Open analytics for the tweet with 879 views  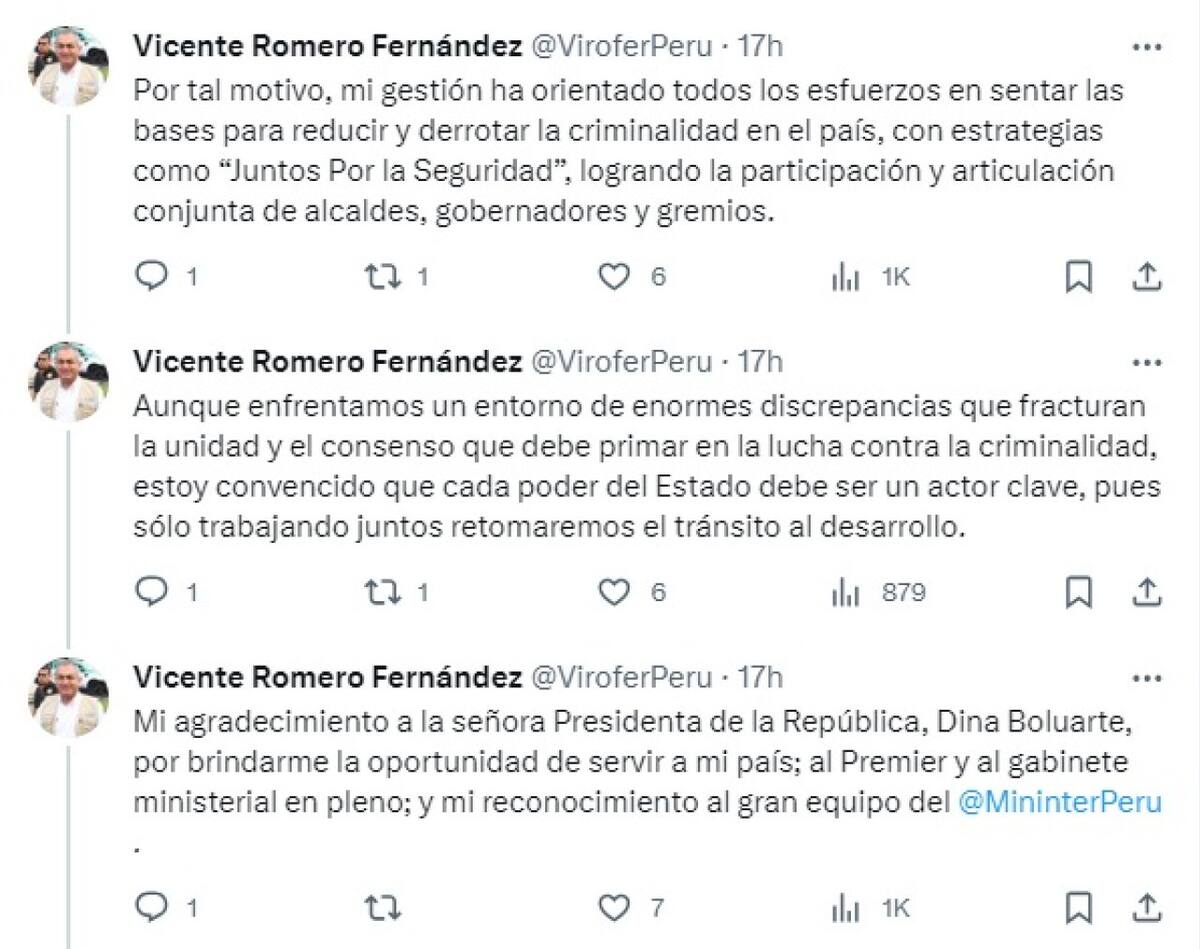click(847, 594)
